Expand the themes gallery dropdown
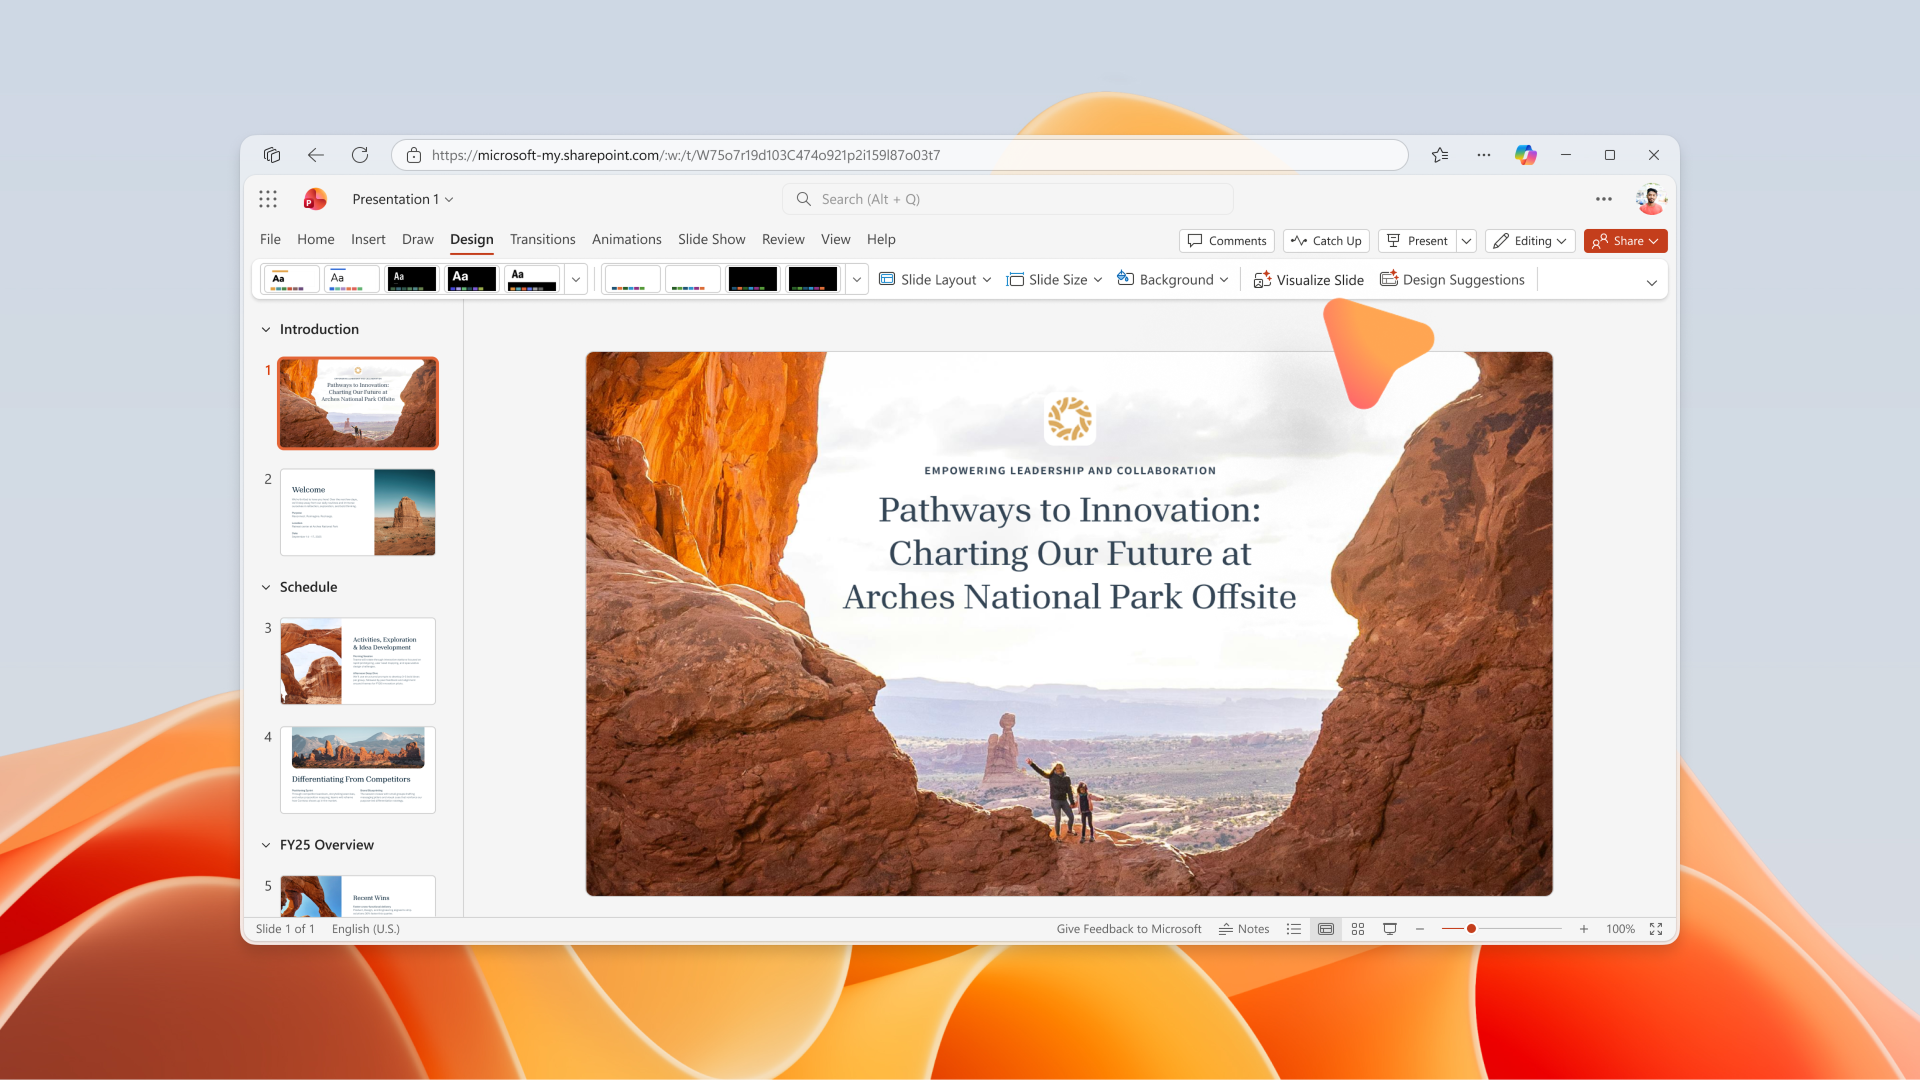Screen dimensions: 1920x1080 [x=576, y=279]
